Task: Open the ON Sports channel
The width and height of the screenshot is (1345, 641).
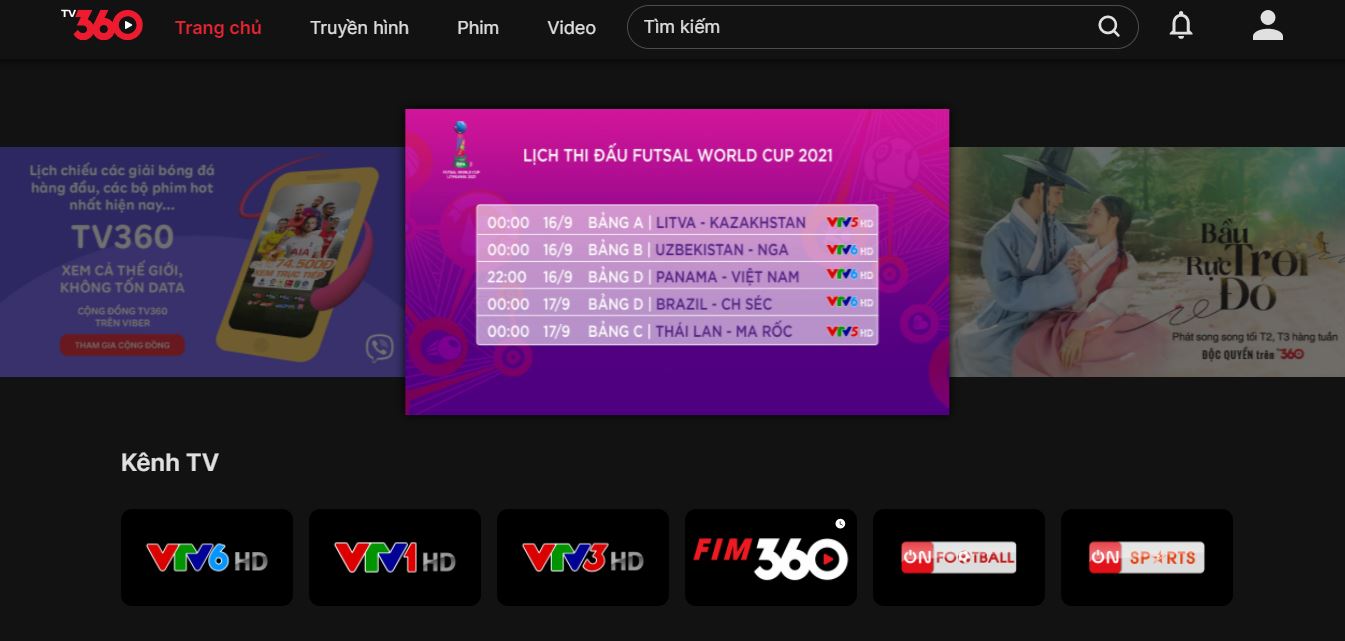Action: pos(1147,557)
